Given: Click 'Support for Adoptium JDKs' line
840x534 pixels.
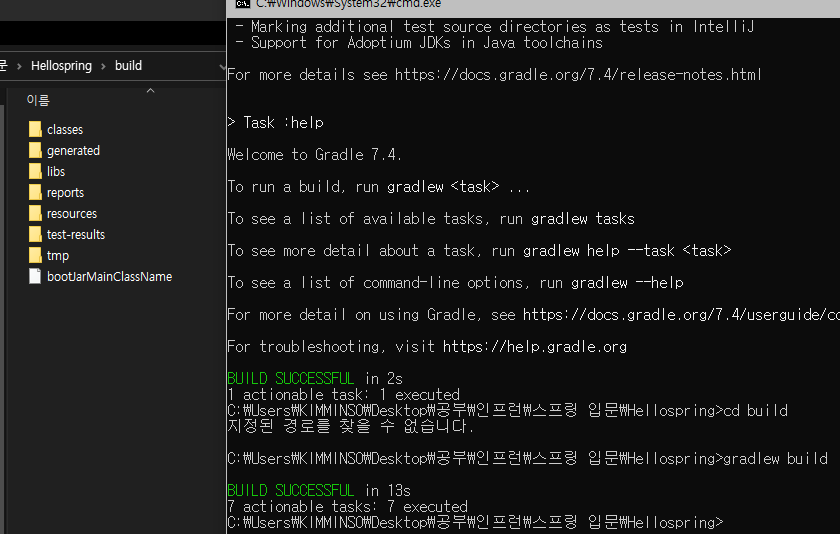Looking at the screenshot, I should coord(419,42).
